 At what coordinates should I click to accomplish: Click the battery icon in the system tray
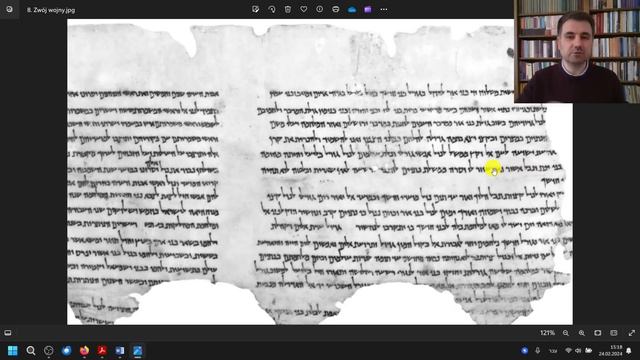click(x=589, y=351)
